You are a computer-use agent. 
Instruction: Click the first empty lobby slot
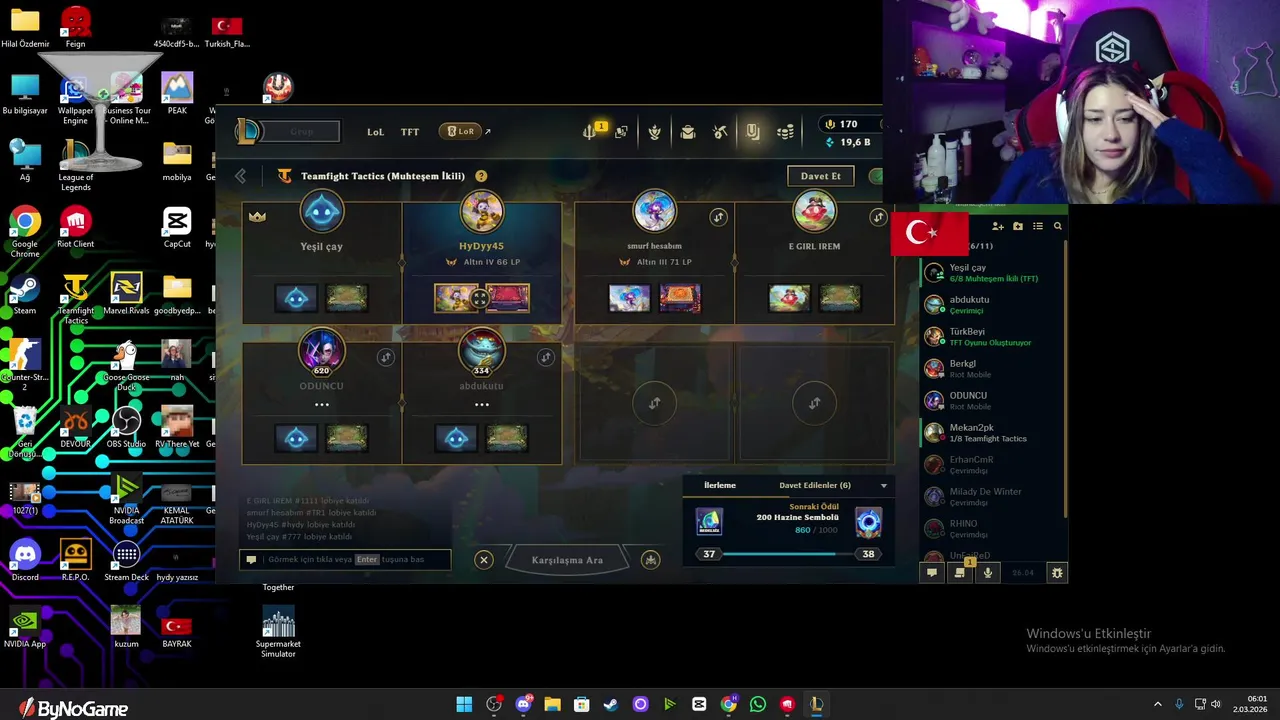point(654,403)
